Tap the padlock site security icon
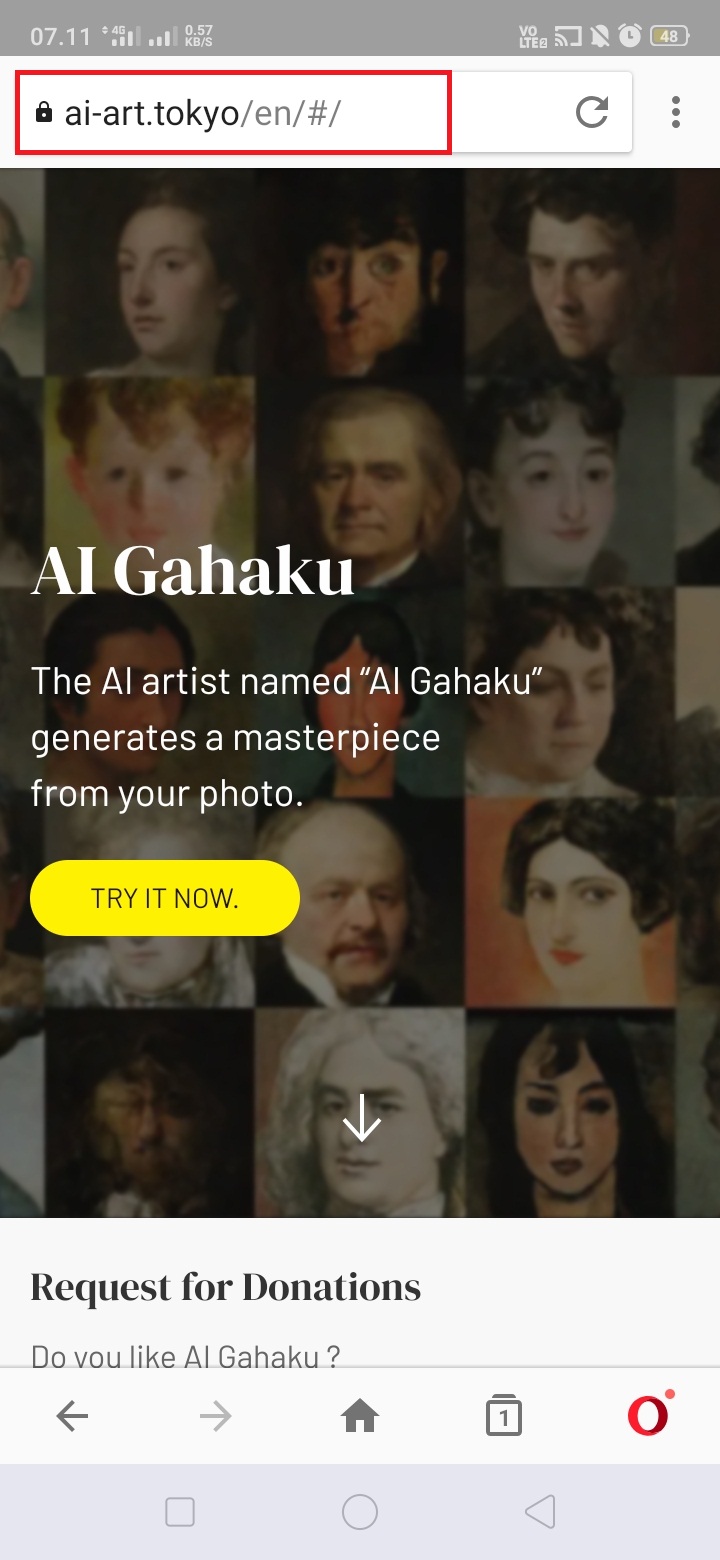 pyautogui.click(x=43, y=112)
